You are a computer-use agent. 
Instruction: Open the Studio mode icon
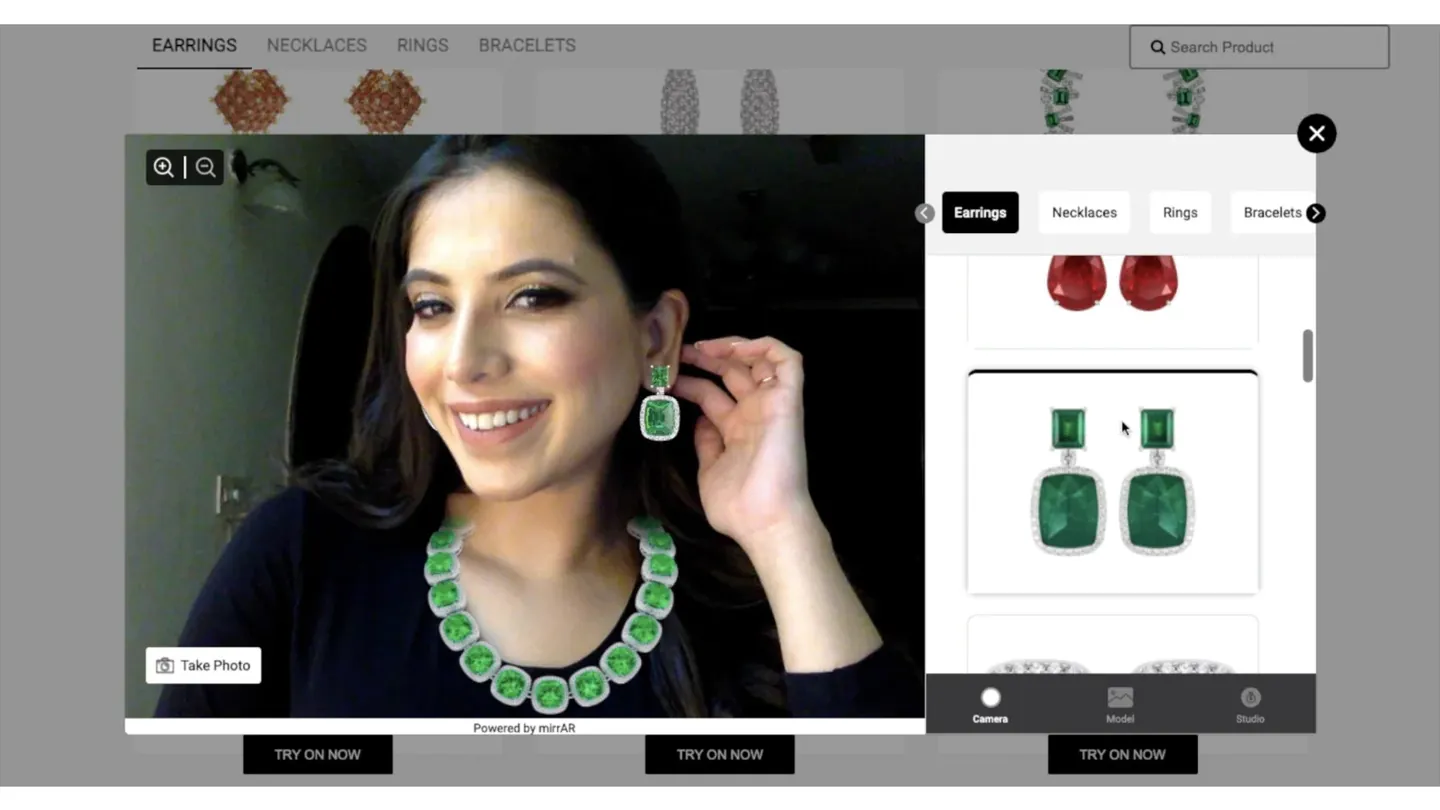click(x=1250, y=704)
